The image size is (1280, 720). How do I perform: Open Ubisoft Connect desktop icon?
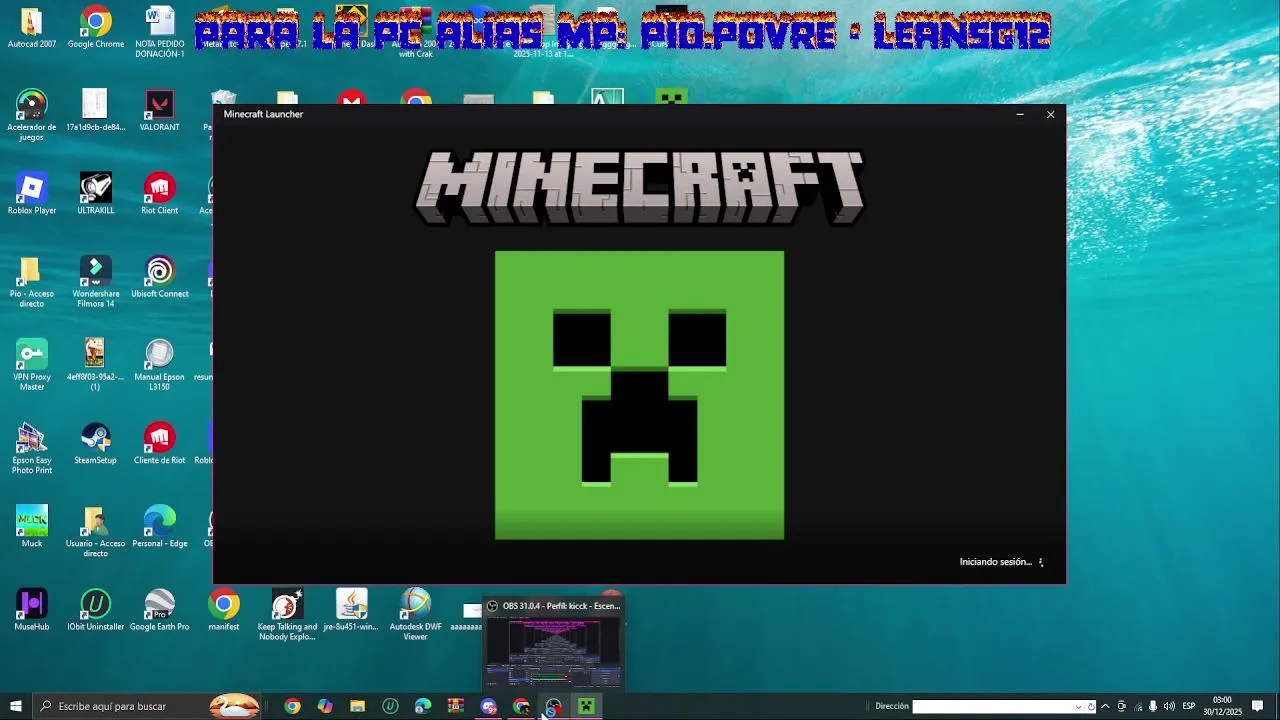[x=160, y=277]
